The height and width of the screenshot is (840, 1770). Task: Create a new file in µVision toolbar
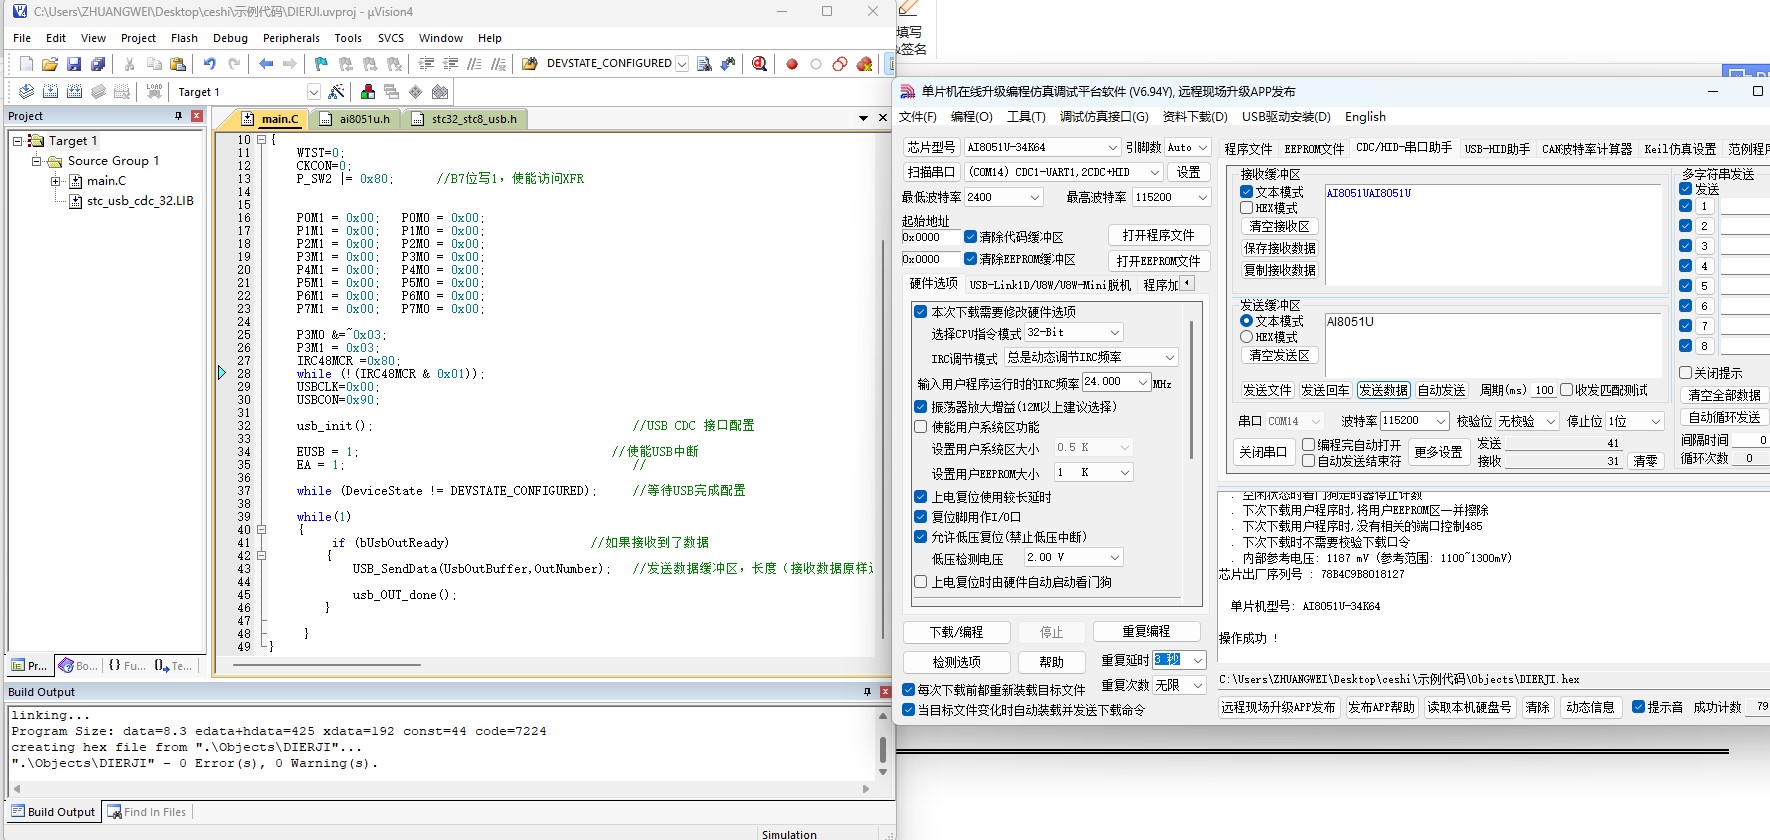point(26,64)
